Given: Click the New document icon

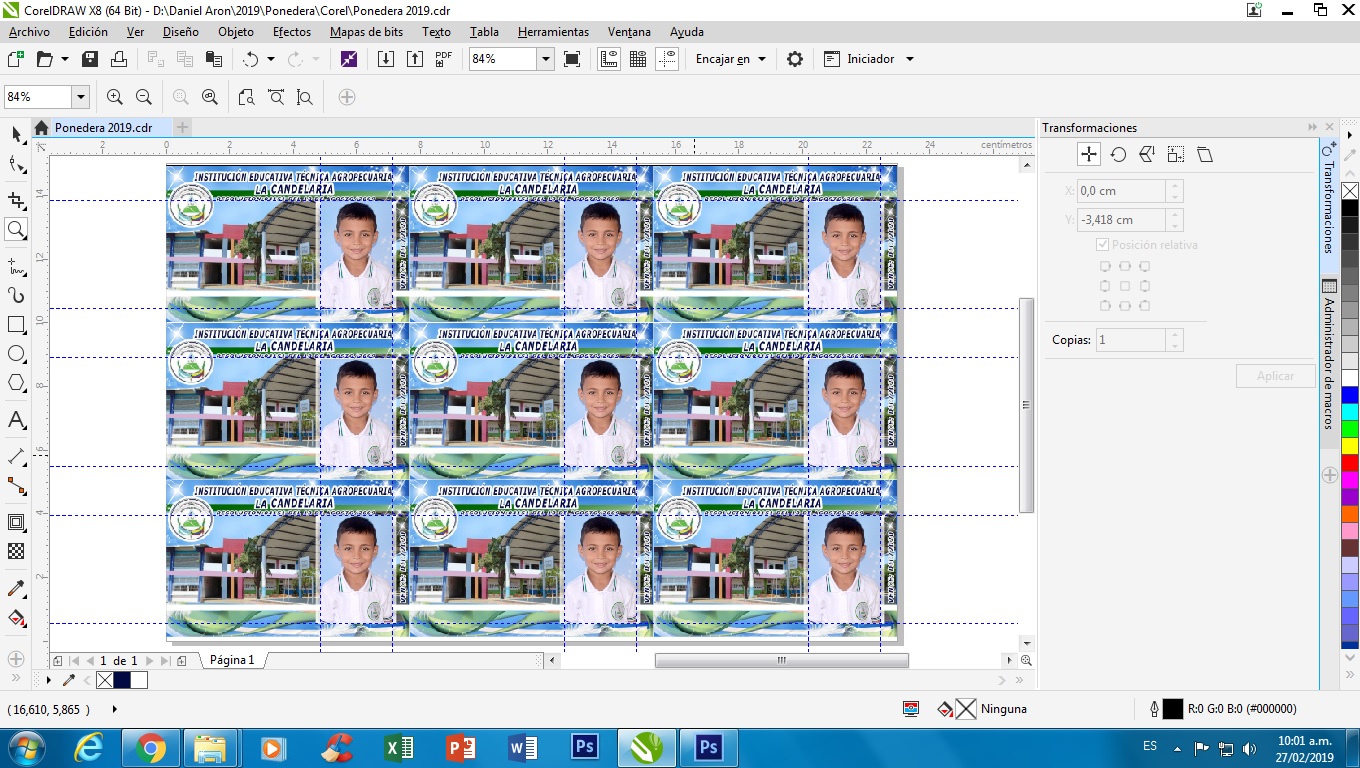Looking at the screenshot, I should (15, 59).
